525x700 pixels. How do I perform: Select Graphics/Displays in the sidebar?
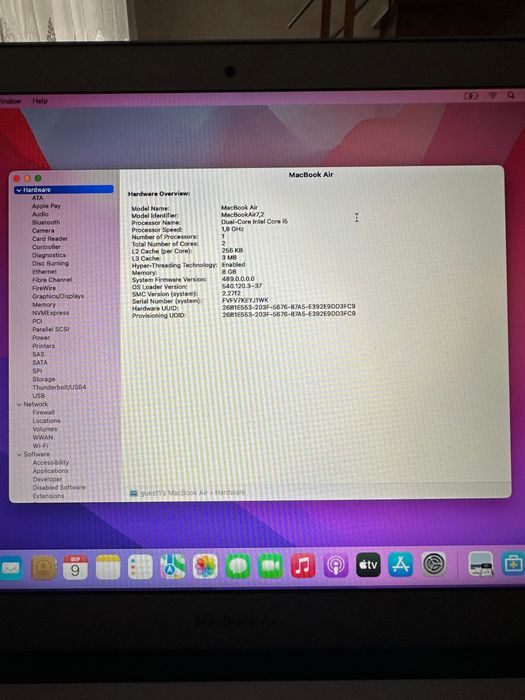(58, 296)
